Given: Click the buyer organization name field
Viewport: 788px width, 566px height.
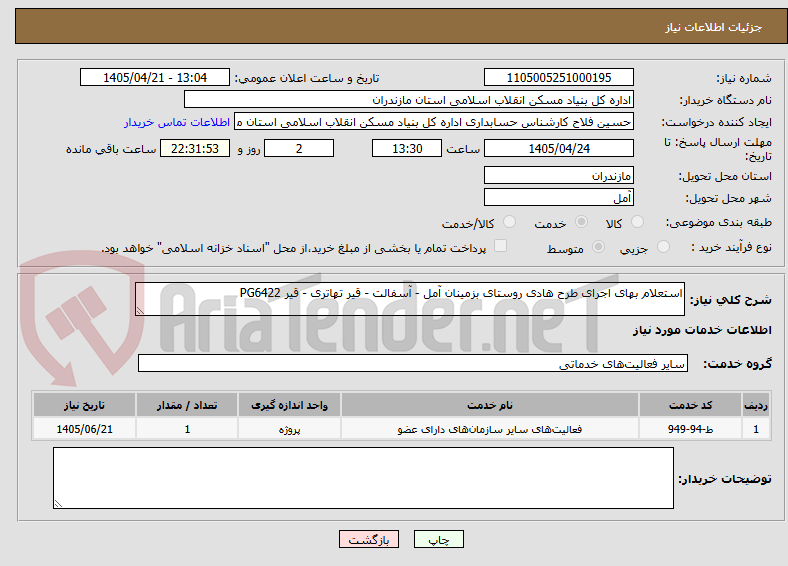Looking at the screenshot, I should 409,100.
